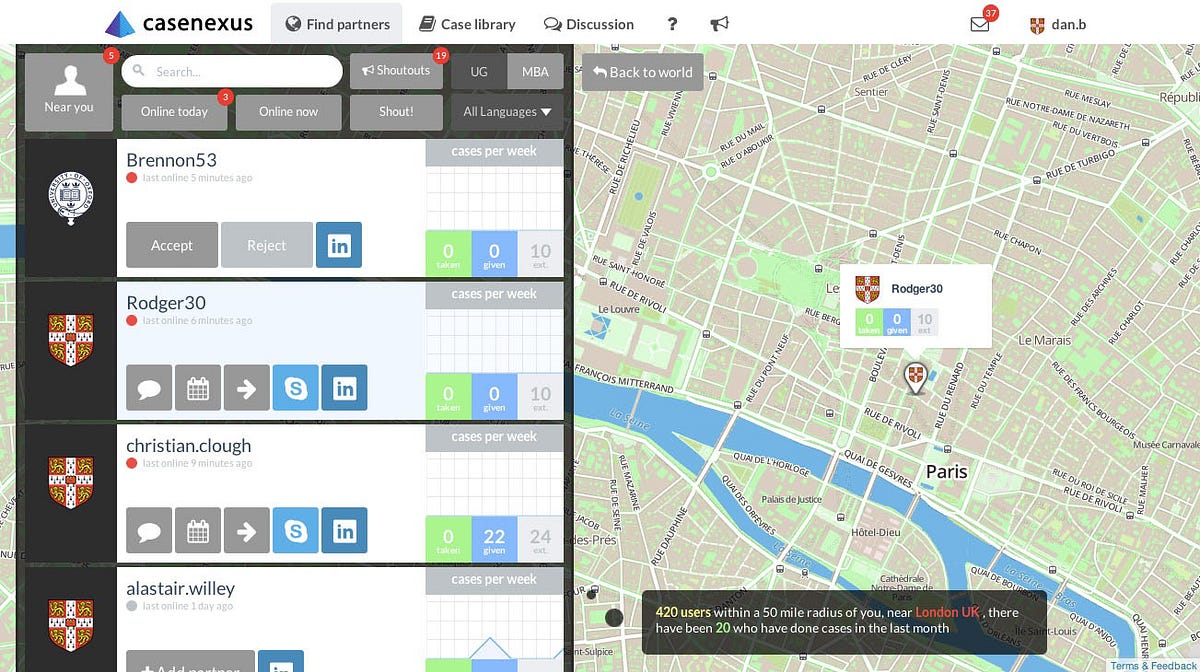This screenshot has height=672, width=1200.
Task: Click the Back to world button
Action: pos(642,72)
